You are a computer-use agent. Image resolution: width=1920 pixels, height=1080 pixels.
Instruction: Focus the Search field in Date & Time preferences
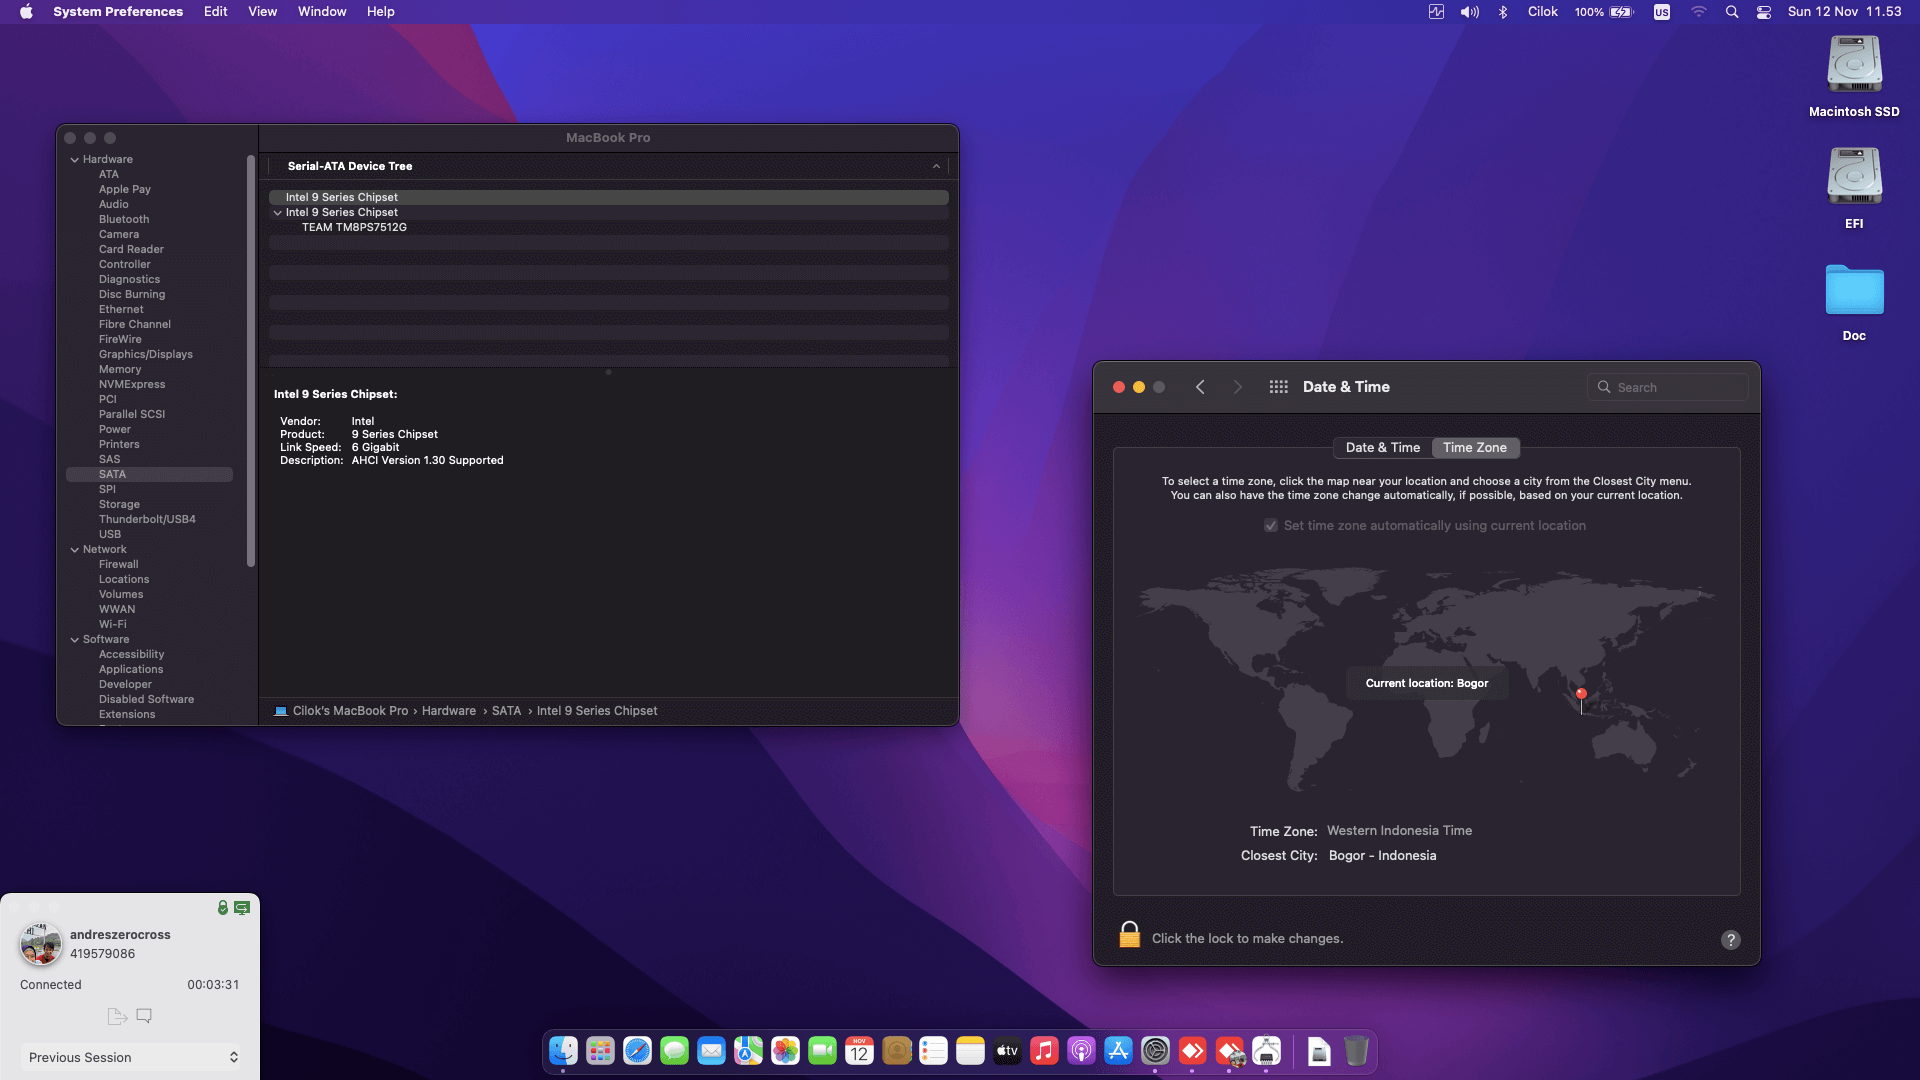pos(1668,388)
